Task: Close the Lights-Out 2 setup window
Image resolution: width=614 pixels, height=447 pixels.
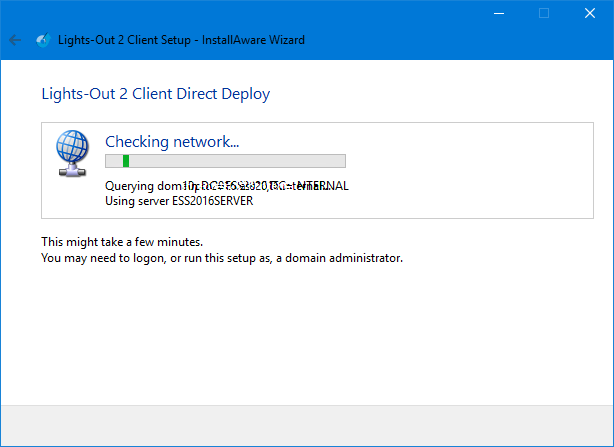Action: pos(590,13)
